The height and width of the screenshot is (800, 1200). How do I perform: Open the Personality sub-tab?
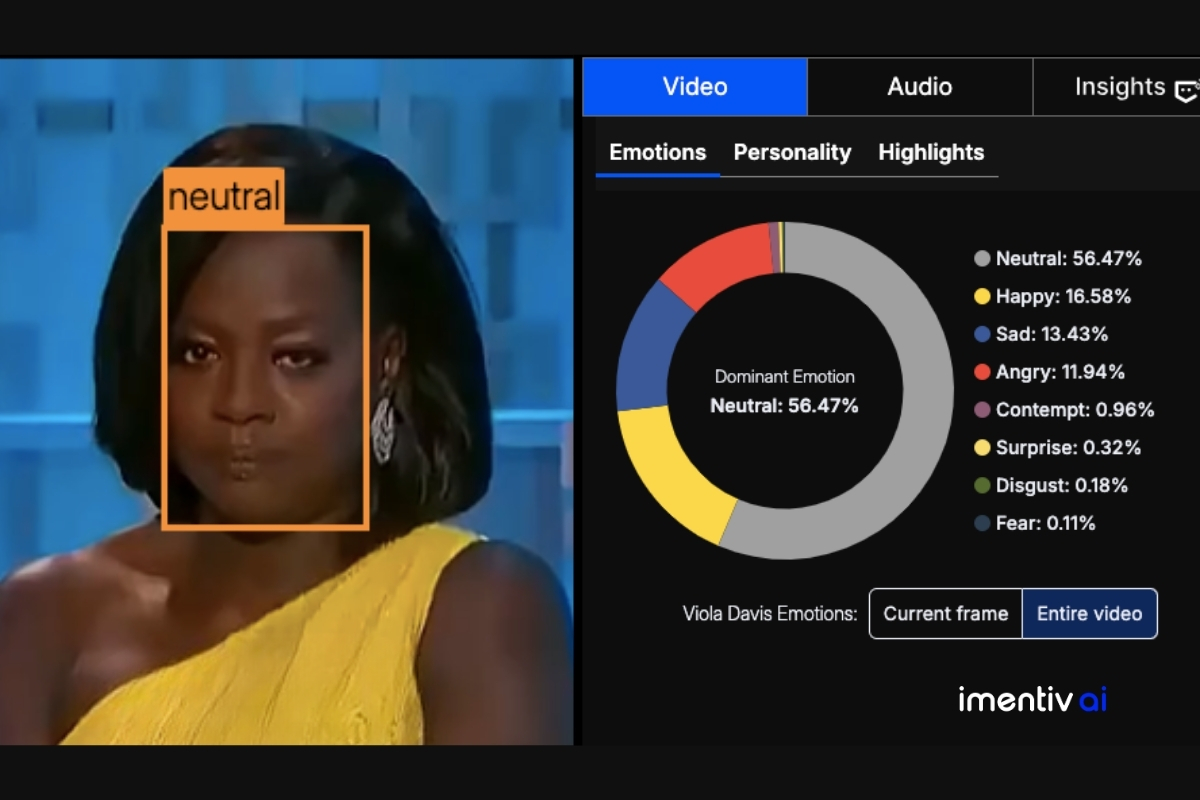tap(792, 152)
